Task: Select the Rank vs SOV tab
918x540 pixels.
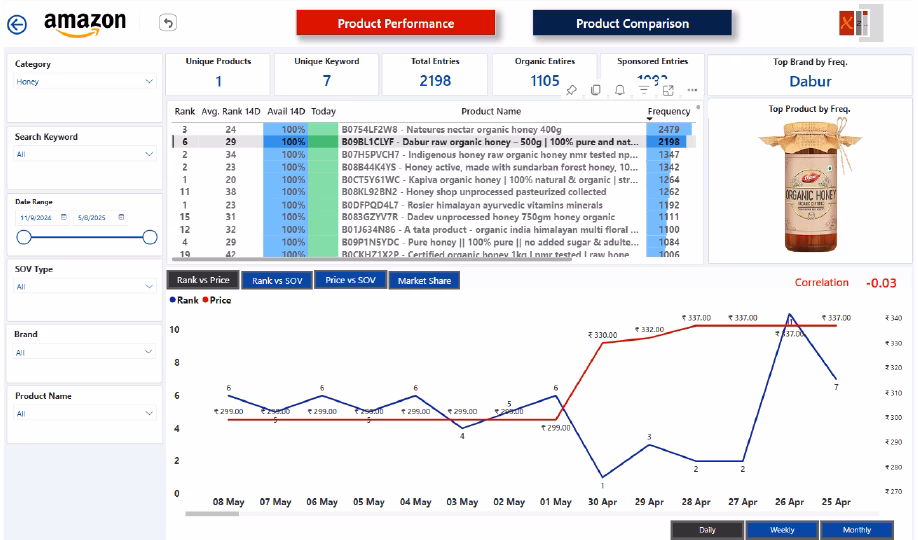Action: tap(277, 281)
